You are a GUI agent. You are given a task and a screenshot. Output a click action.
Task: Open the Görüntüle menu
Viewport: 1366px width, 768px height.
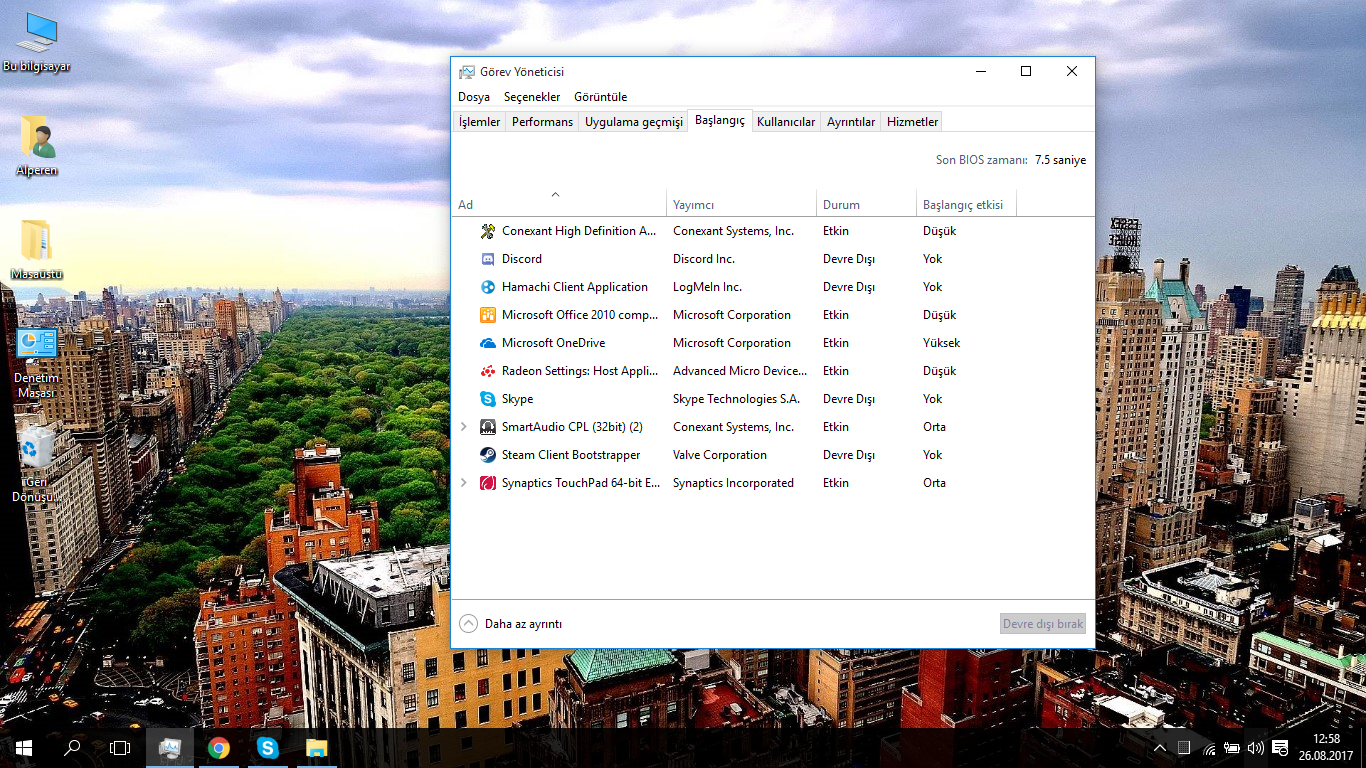[x=601, y=97]
